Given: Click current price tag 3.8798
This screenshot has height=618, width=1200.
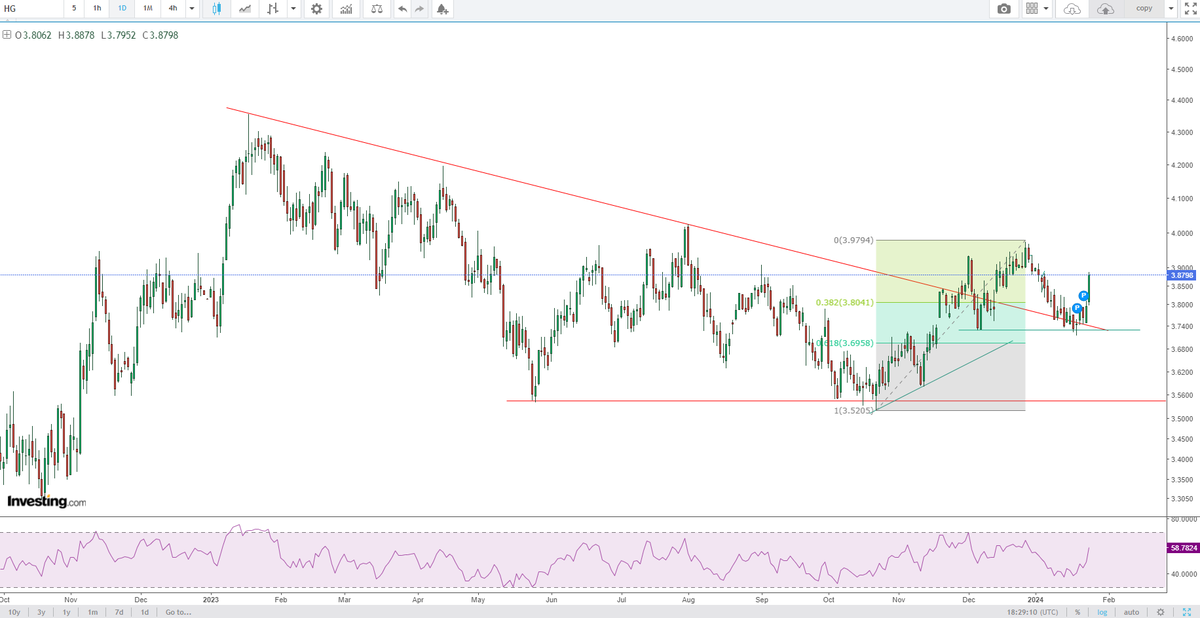Looking at the screenshot, I should click(x=1181, y=275).
